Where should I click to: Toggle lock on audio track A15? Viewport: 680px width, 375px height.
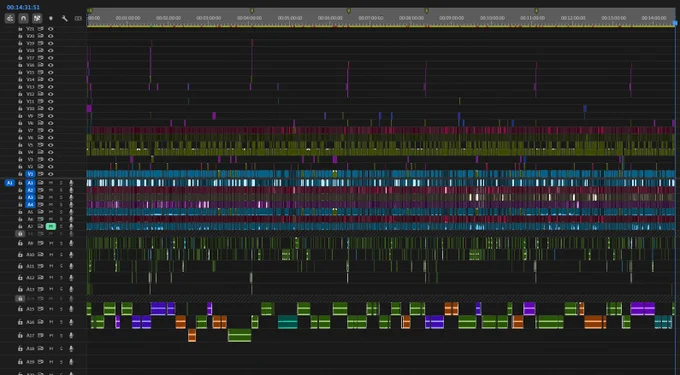point(20,309)
